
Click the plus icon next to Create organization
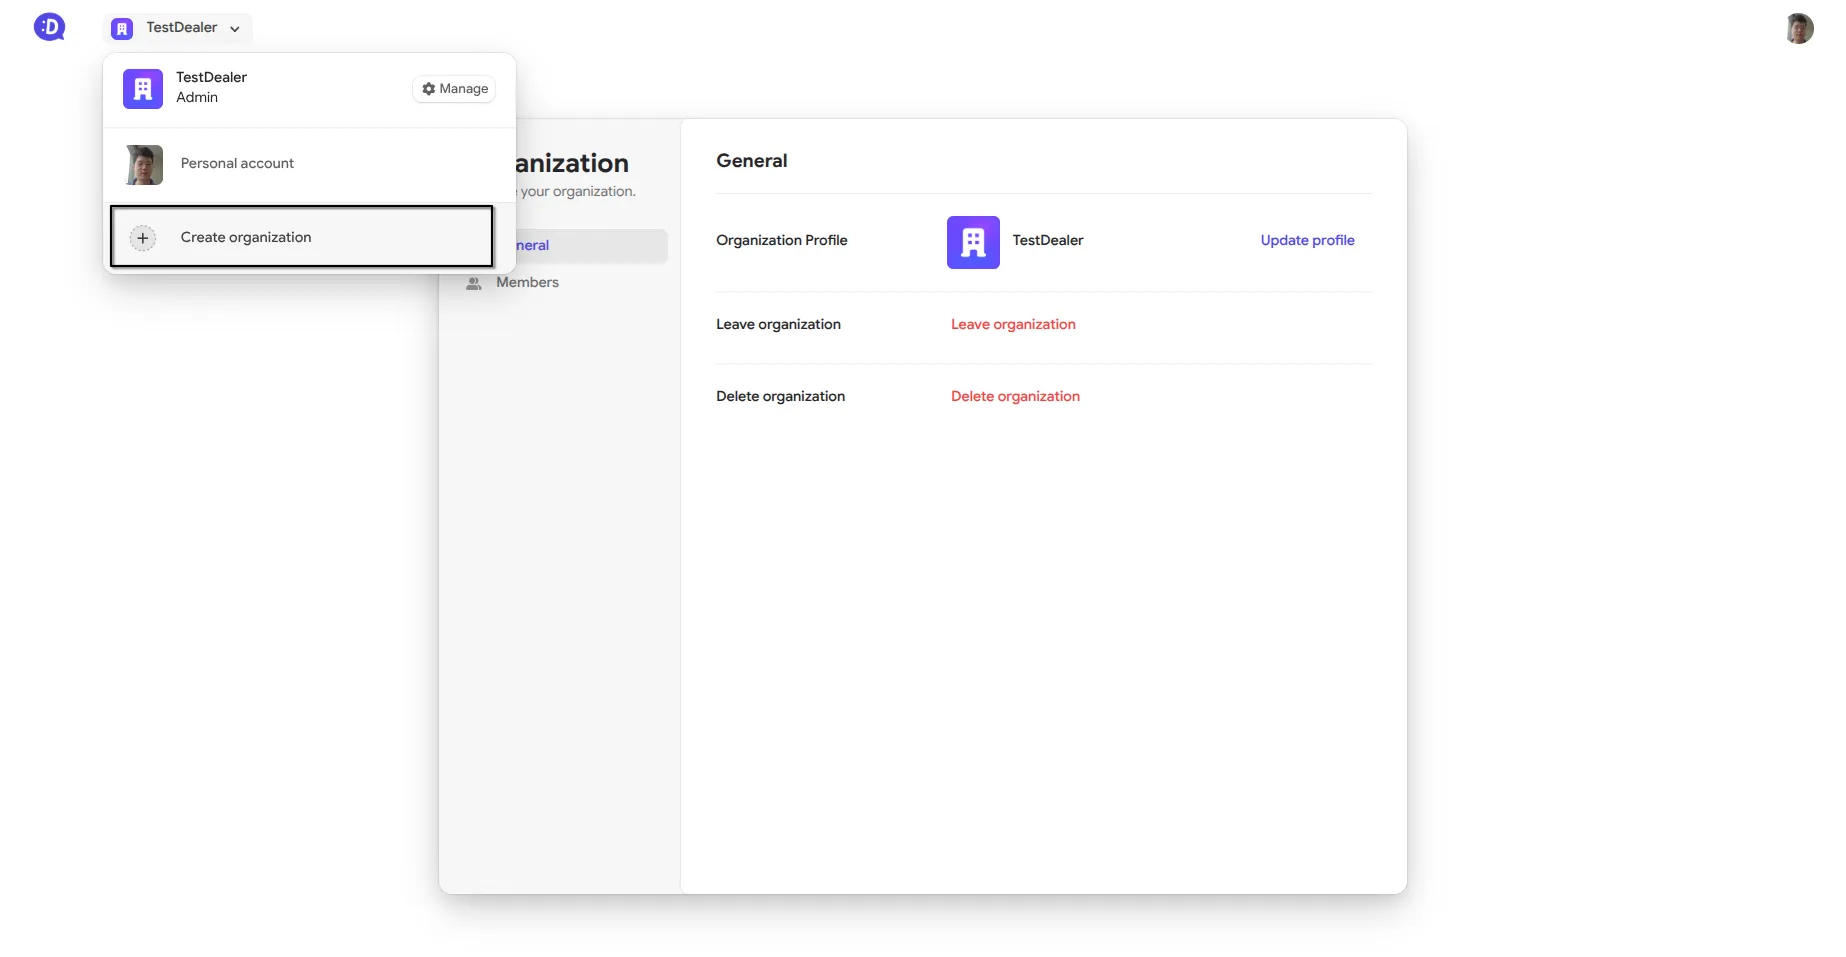tap(142, 237)
